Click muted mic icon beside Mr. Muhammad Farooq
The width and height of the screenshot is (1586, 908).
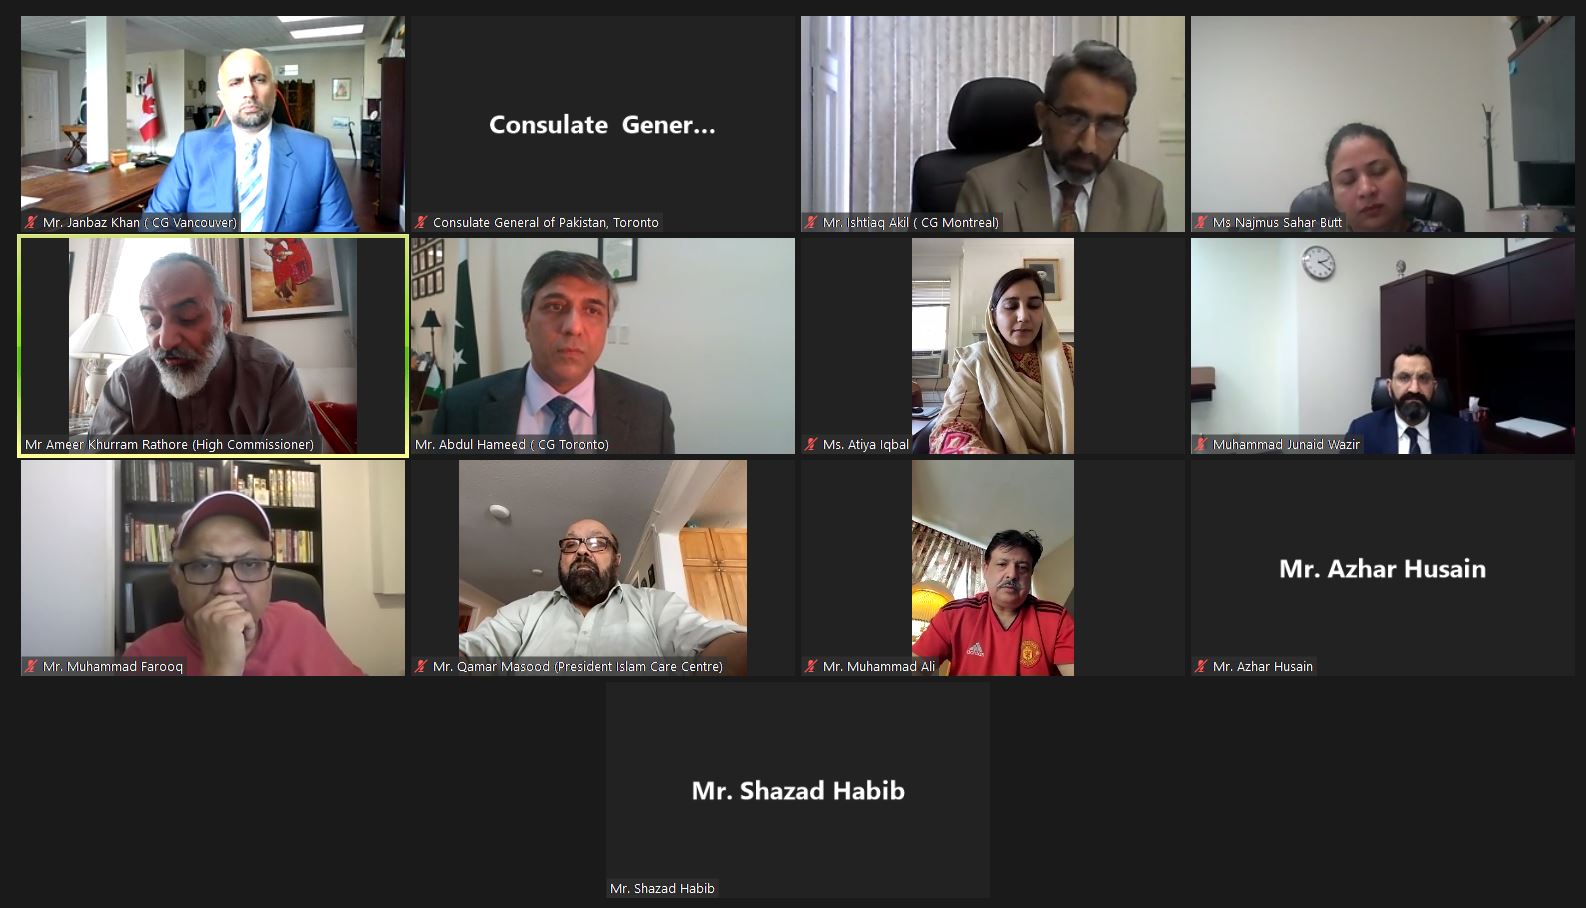pyautogui.click(x=31, y=667)
